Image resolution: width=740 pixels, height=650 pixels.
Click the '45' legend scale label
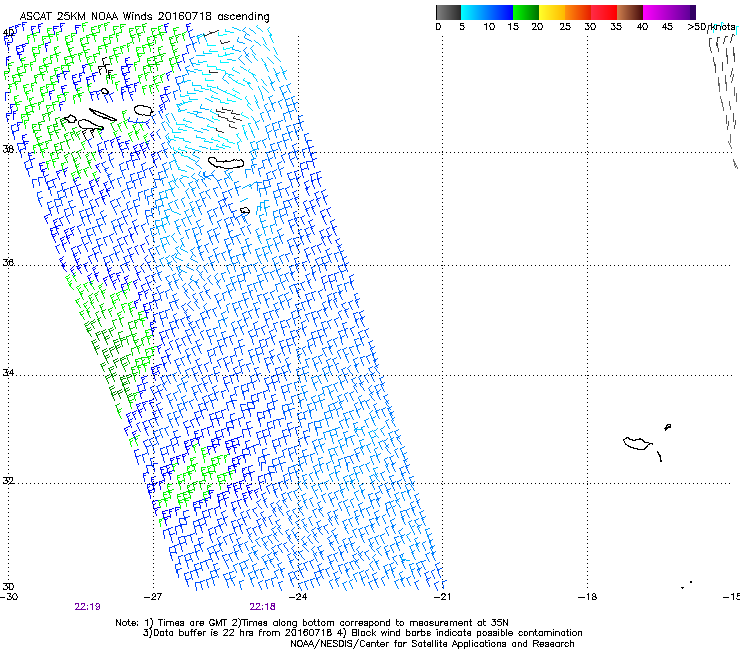coord(667,27)
